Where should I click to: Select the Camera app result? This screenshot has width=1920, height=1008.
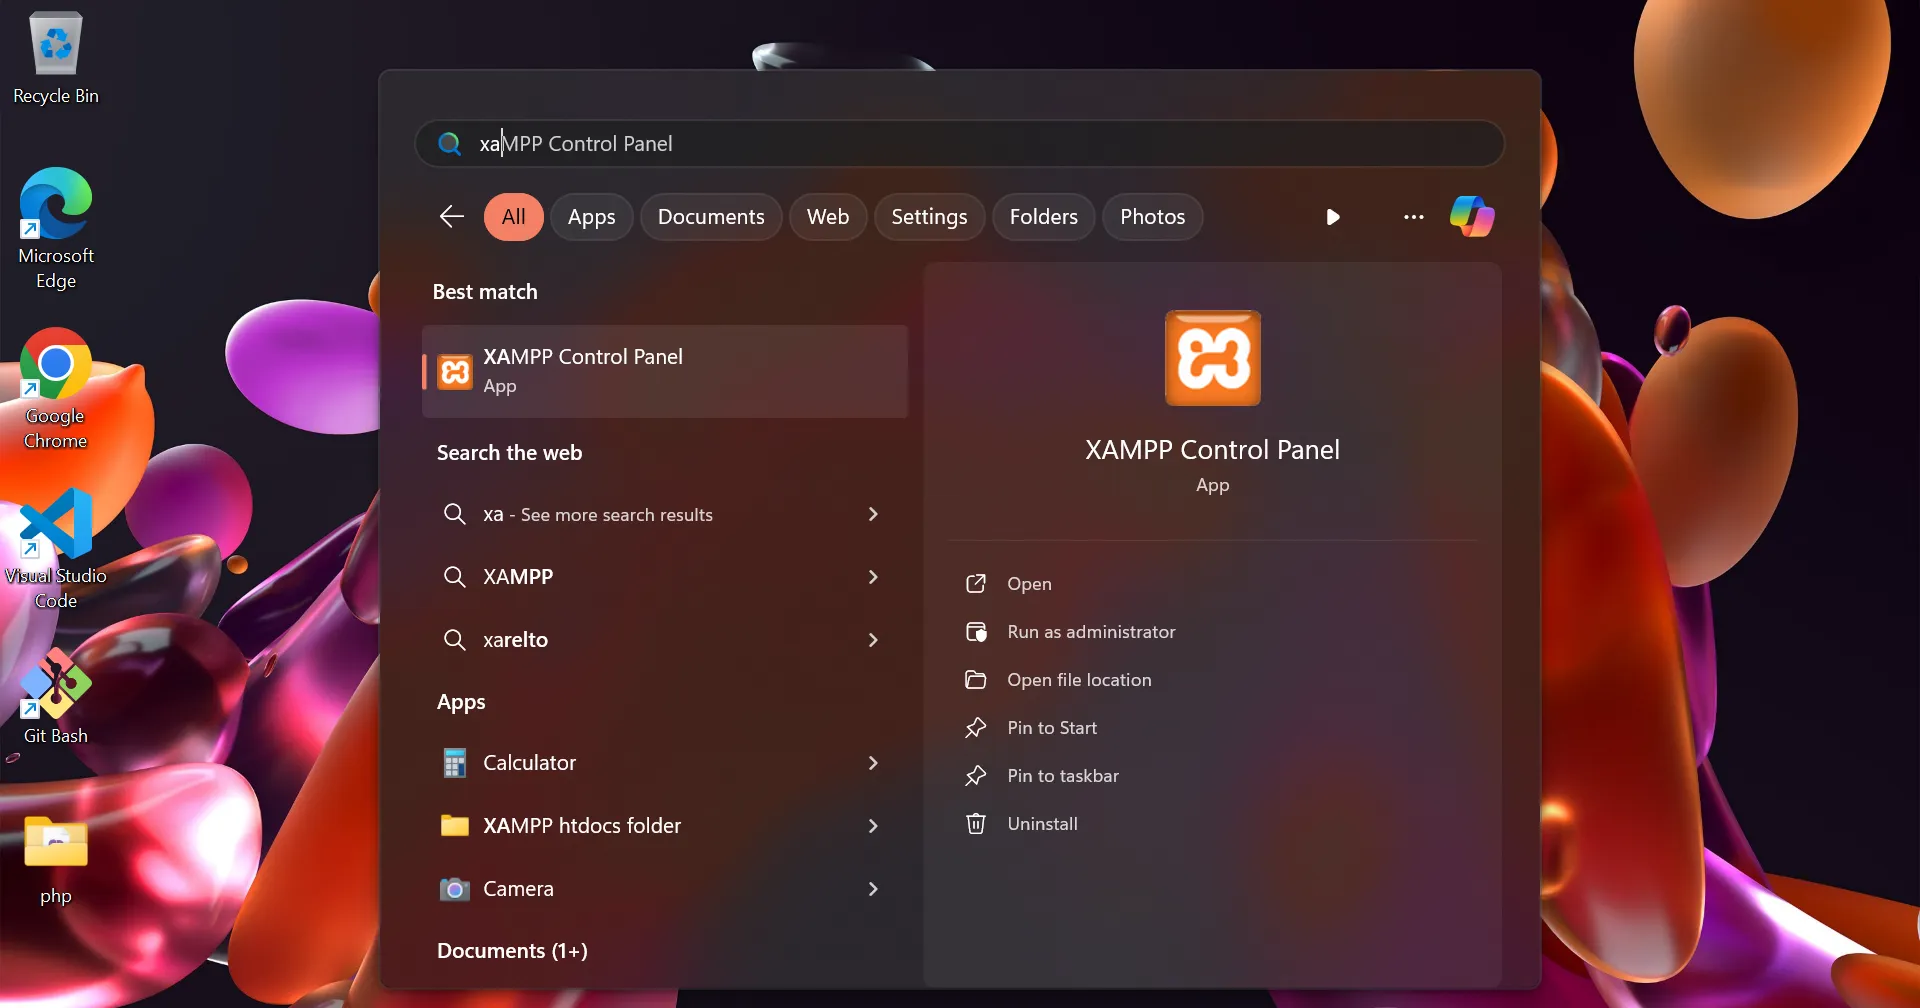click(x=665, y=889)
